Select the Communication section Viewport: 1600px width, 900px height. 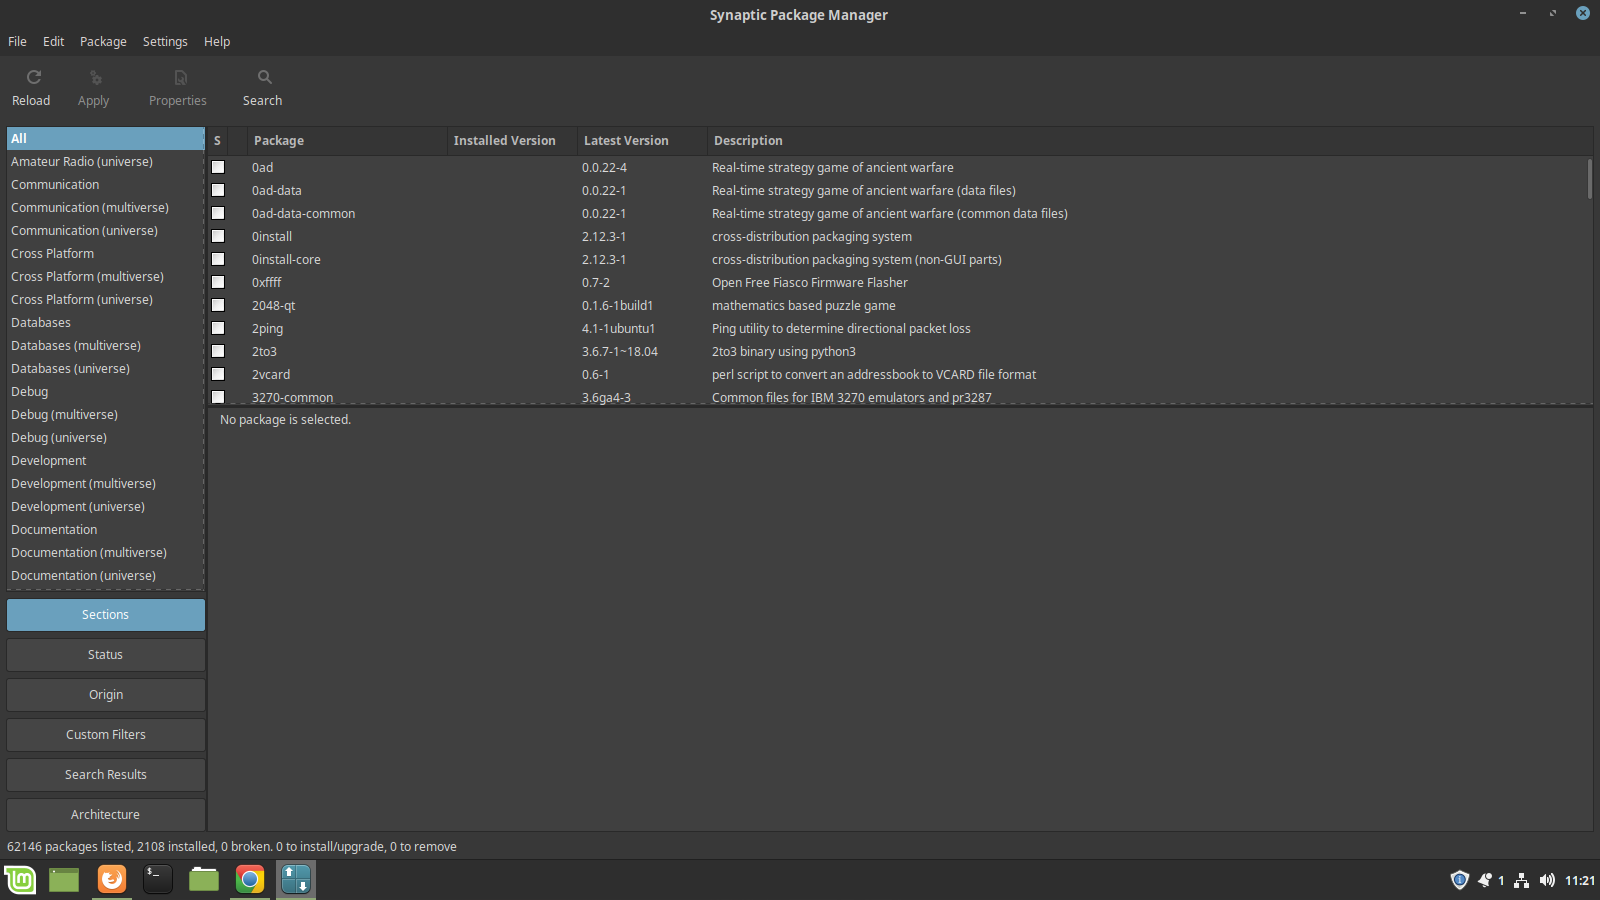106,185
